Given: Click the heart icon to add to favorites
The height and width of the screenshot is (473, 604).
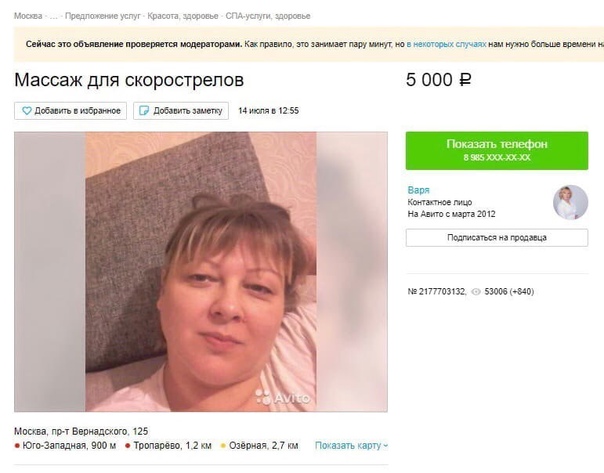Looking at the screenshot, I should (x=27, y=111).
